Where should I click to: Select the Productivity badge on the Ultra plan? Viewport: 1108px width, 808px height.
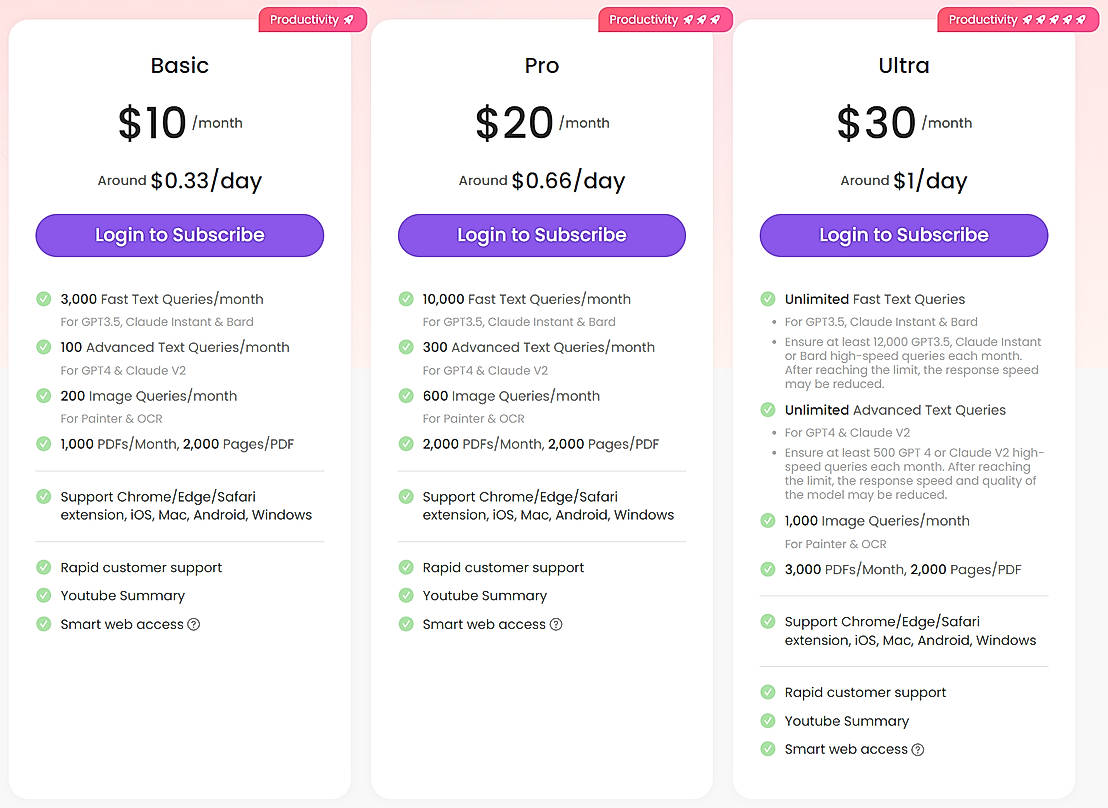[x=1017, y=18]
